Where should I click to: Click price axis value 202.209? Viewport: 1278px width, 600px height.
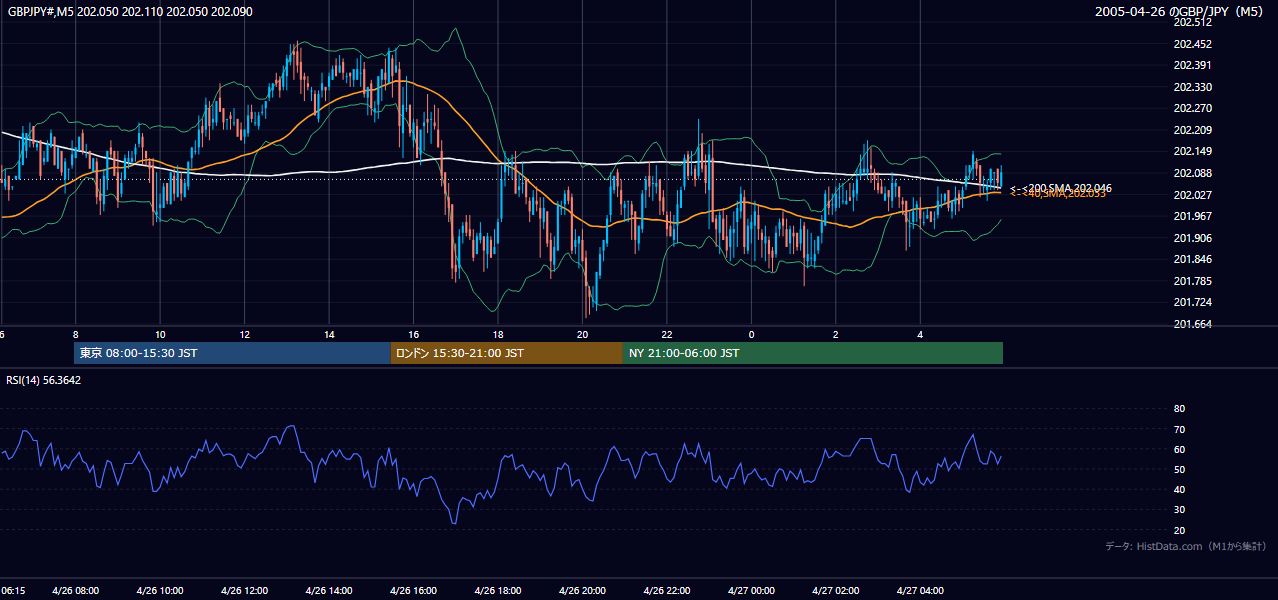coord(1193,130)
